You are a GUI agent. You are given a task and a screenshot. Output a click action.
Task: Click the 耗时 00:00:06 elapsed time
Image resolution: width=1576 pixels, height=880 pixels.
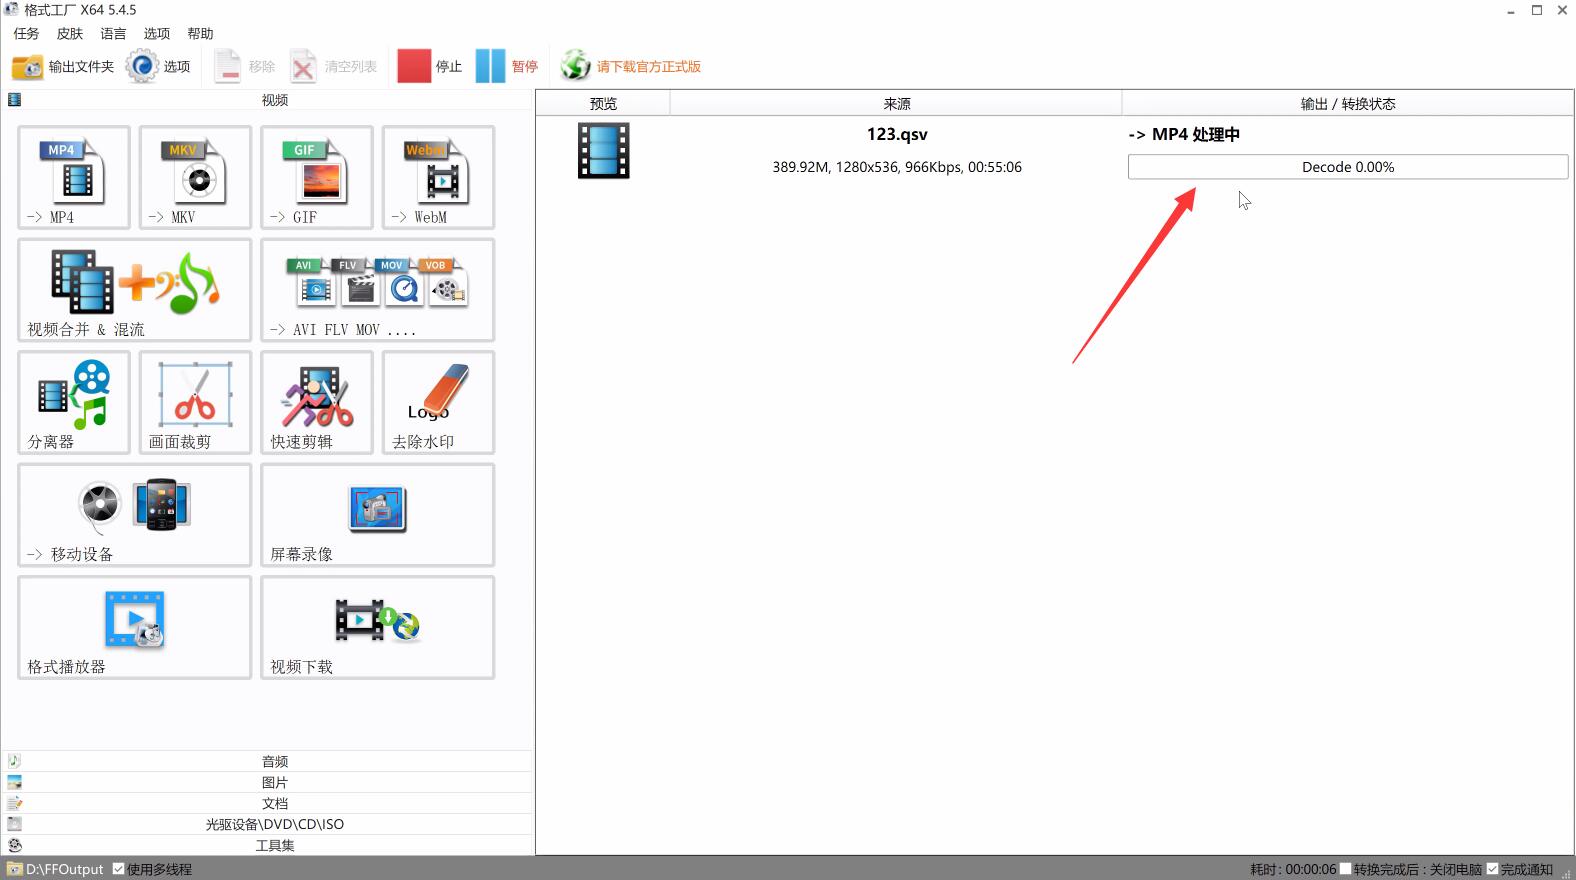(x=1293, y=869)
